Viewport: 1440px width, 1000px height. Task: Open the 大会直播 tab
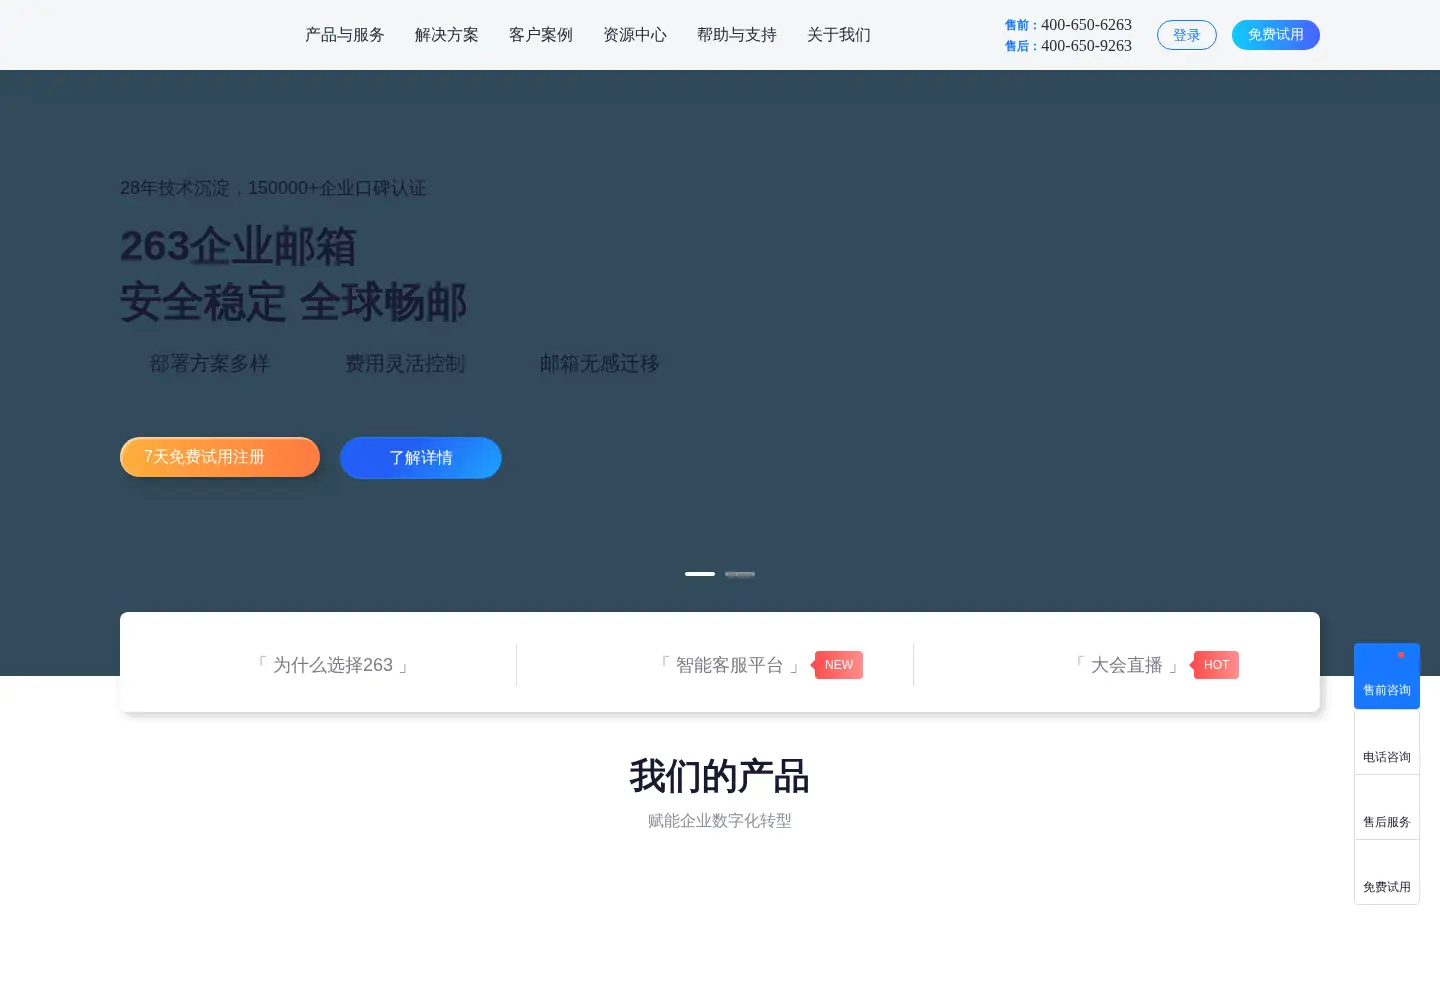1127,665
